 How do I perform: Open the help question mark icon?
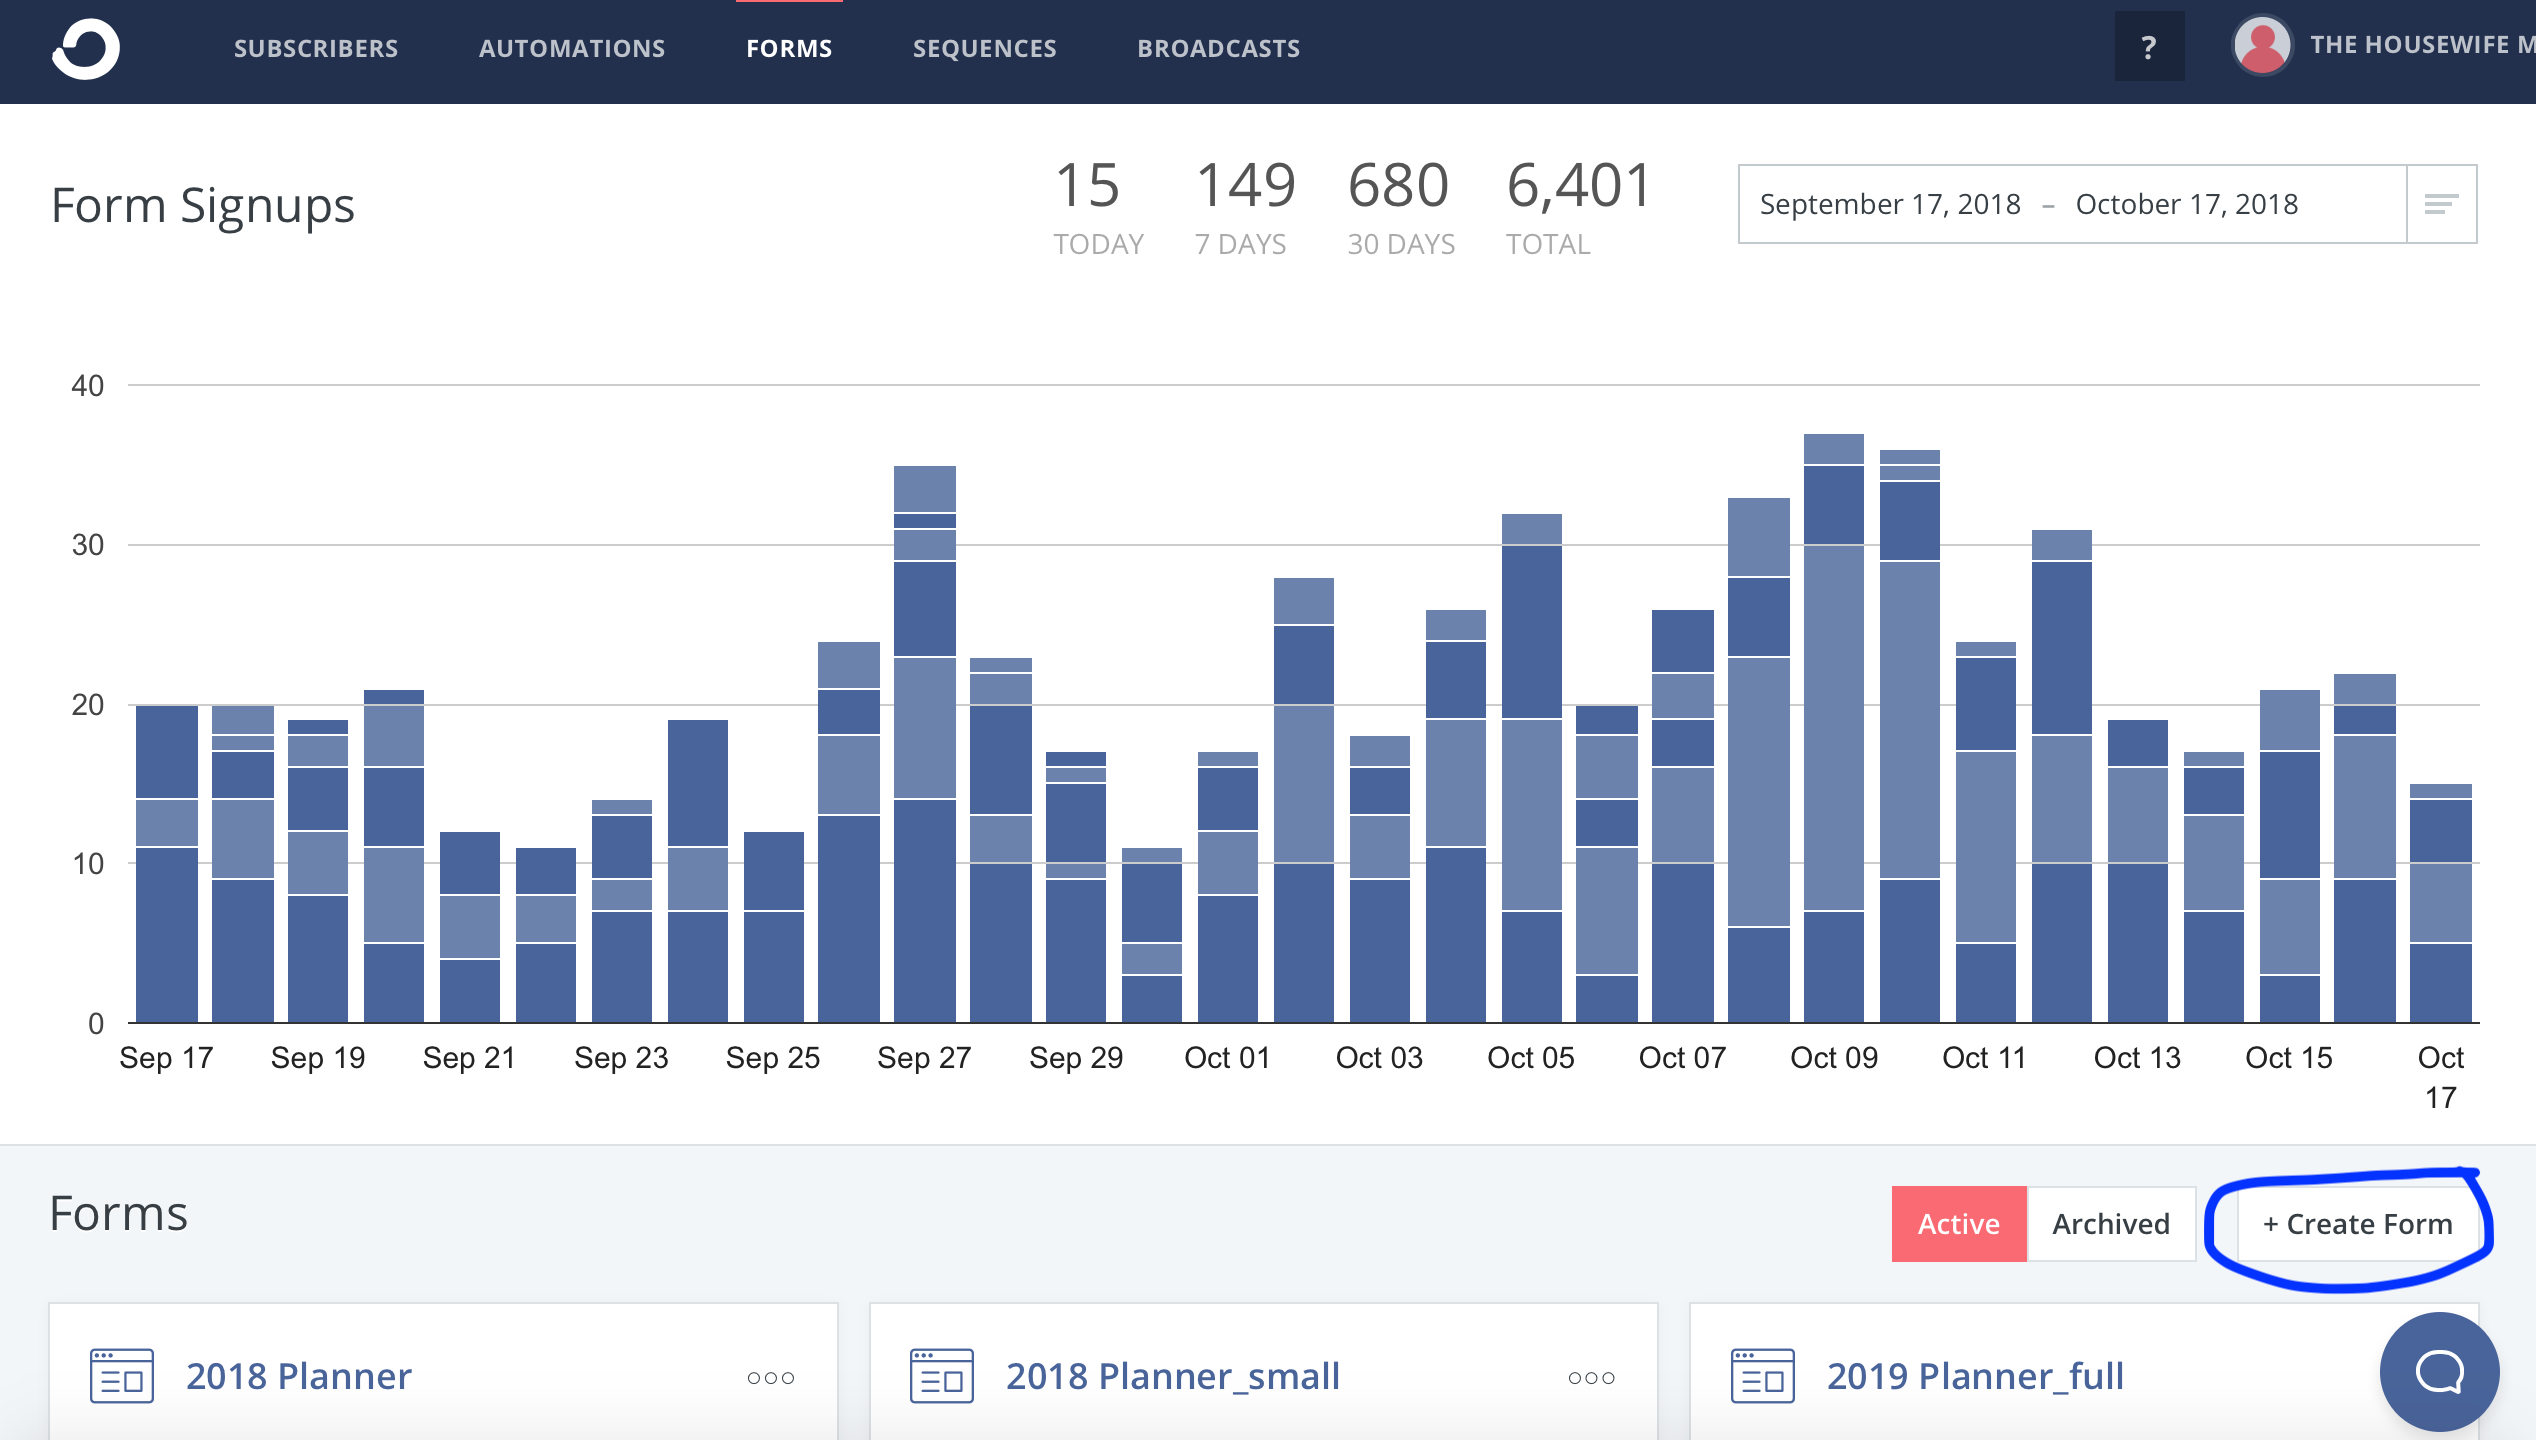[x=2149, y=47]
